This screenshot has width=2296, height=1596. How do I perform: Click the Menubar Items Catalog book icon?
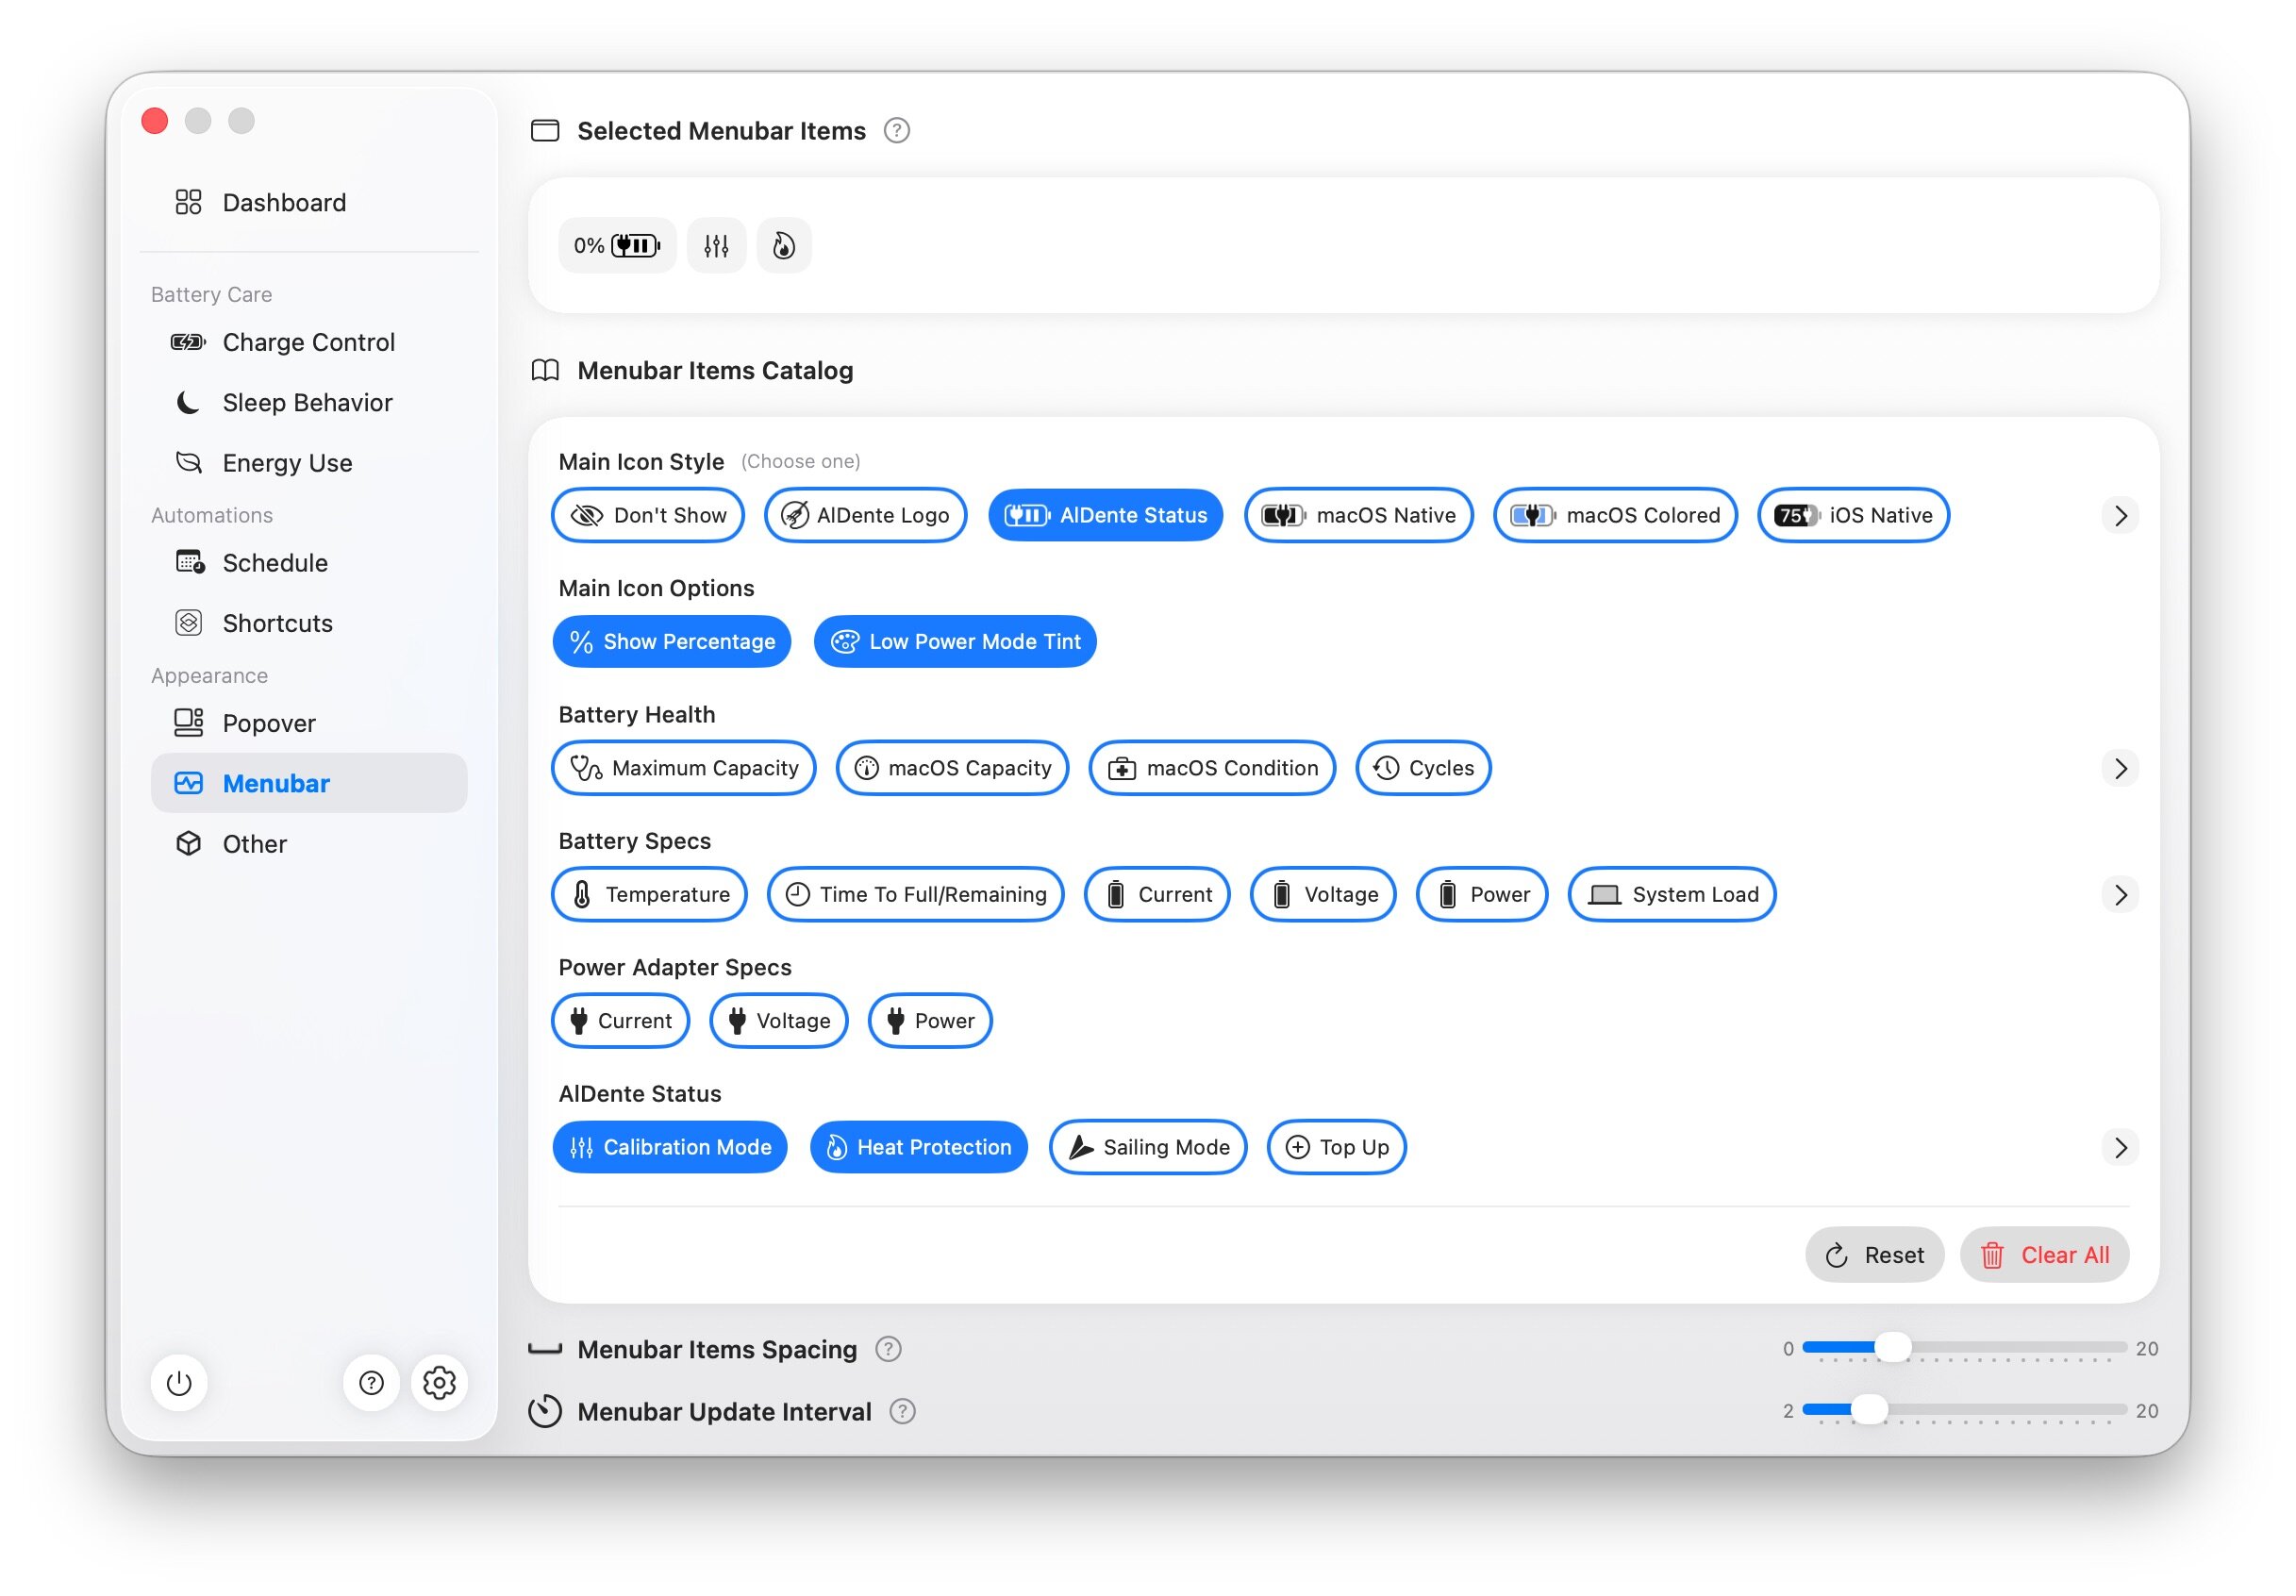pos(545,371)
